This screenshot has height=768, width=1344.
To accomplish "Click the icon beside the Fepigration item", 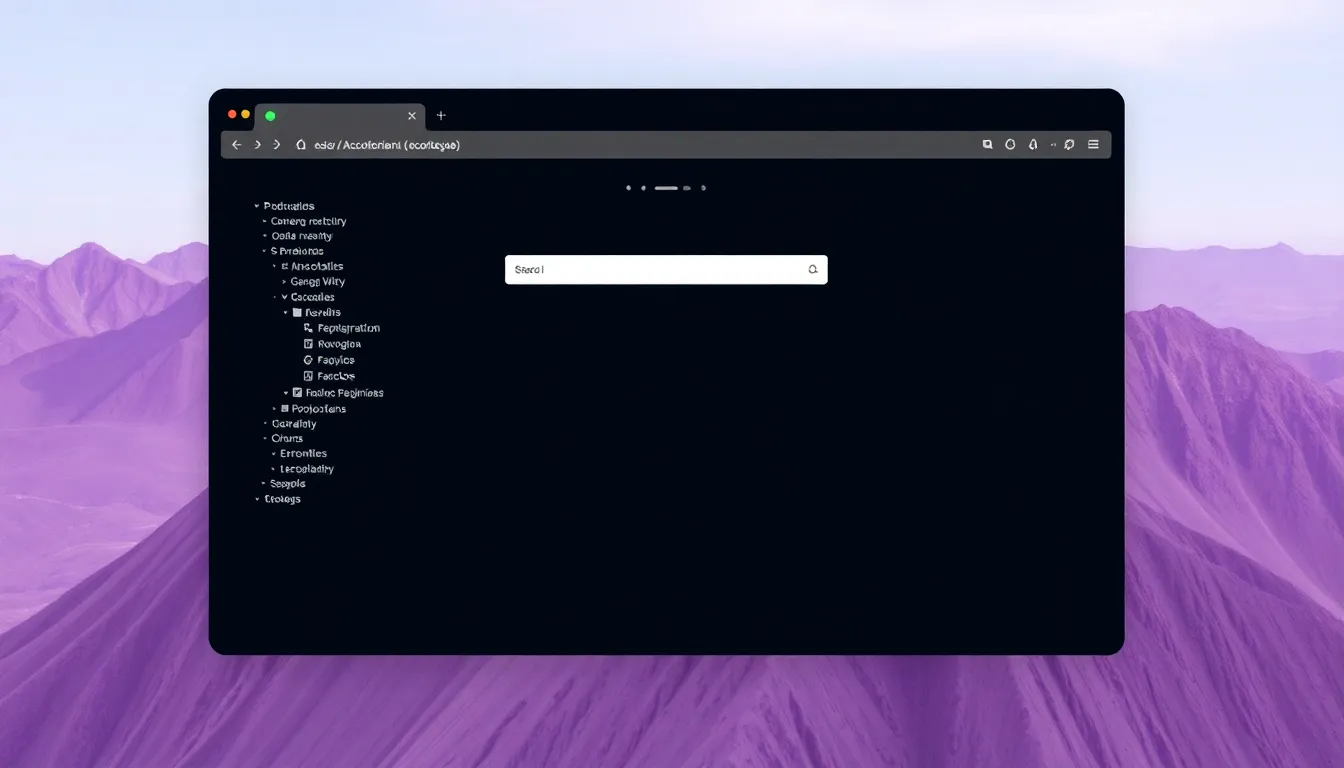I will point(308,328).
